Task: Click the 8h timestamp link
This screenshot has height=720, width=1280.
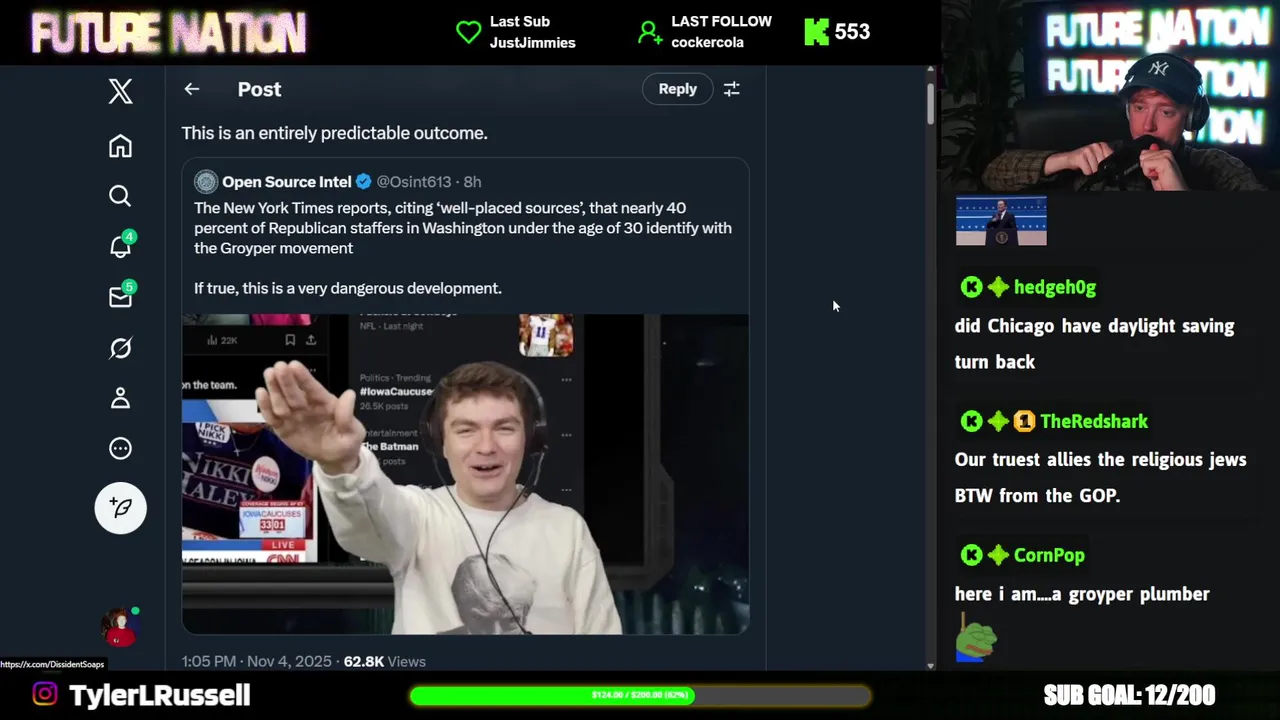Action: click(x=472, y=181)
